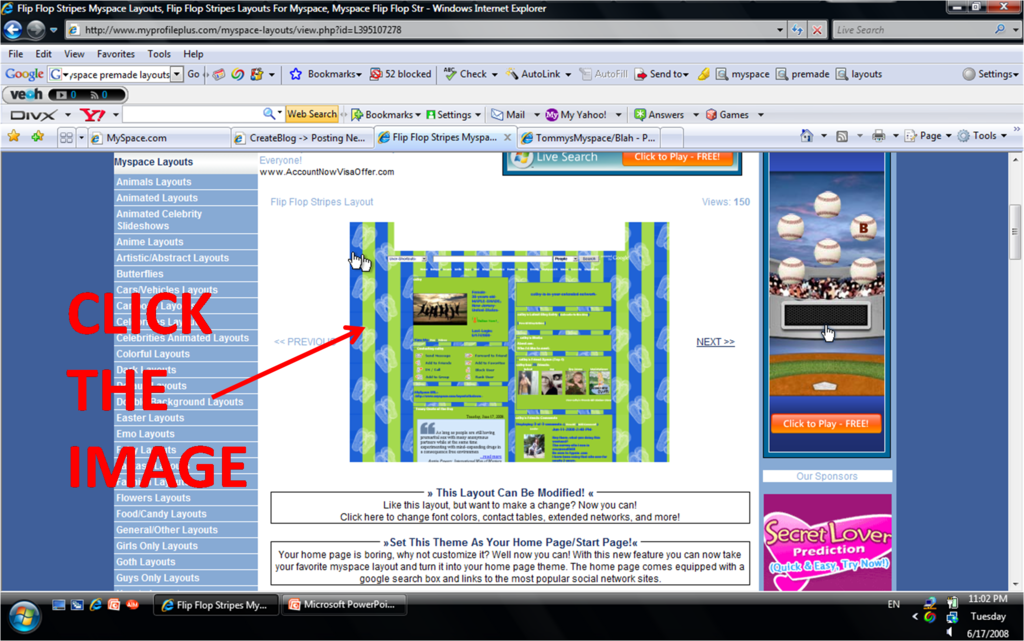Click the yellow highlighter icon
1024x641 pixels.
point(703,74)
